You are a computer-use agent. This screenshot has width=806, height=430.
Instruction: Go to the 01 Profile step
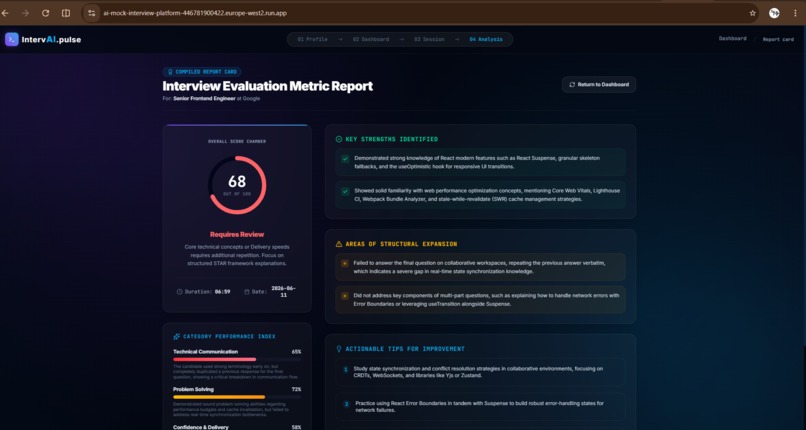pos(313,40)
